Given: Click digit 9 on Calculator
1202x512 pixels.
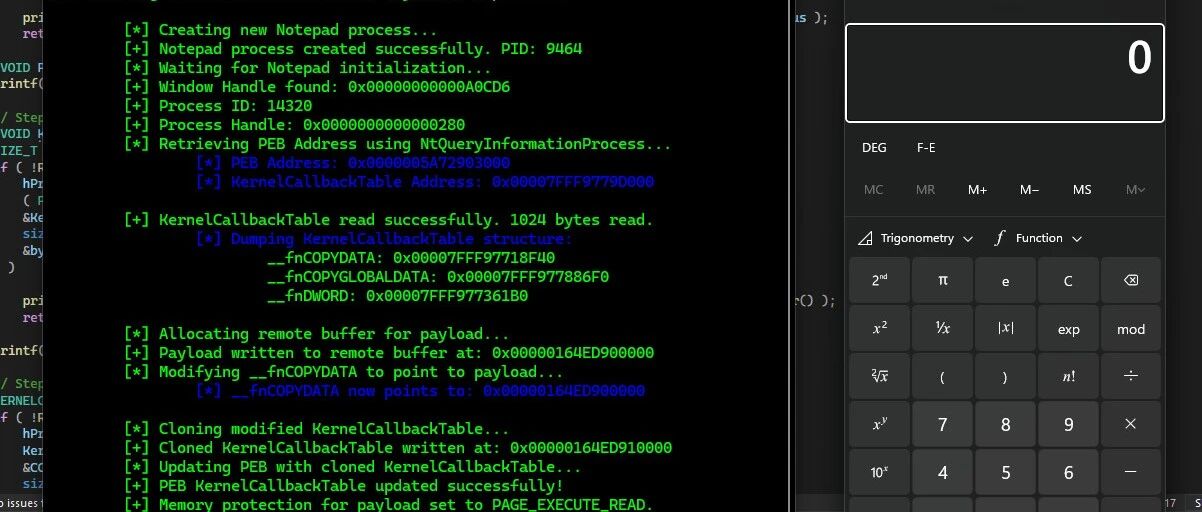Looking at the screenshot, I should click(1068, 425).
